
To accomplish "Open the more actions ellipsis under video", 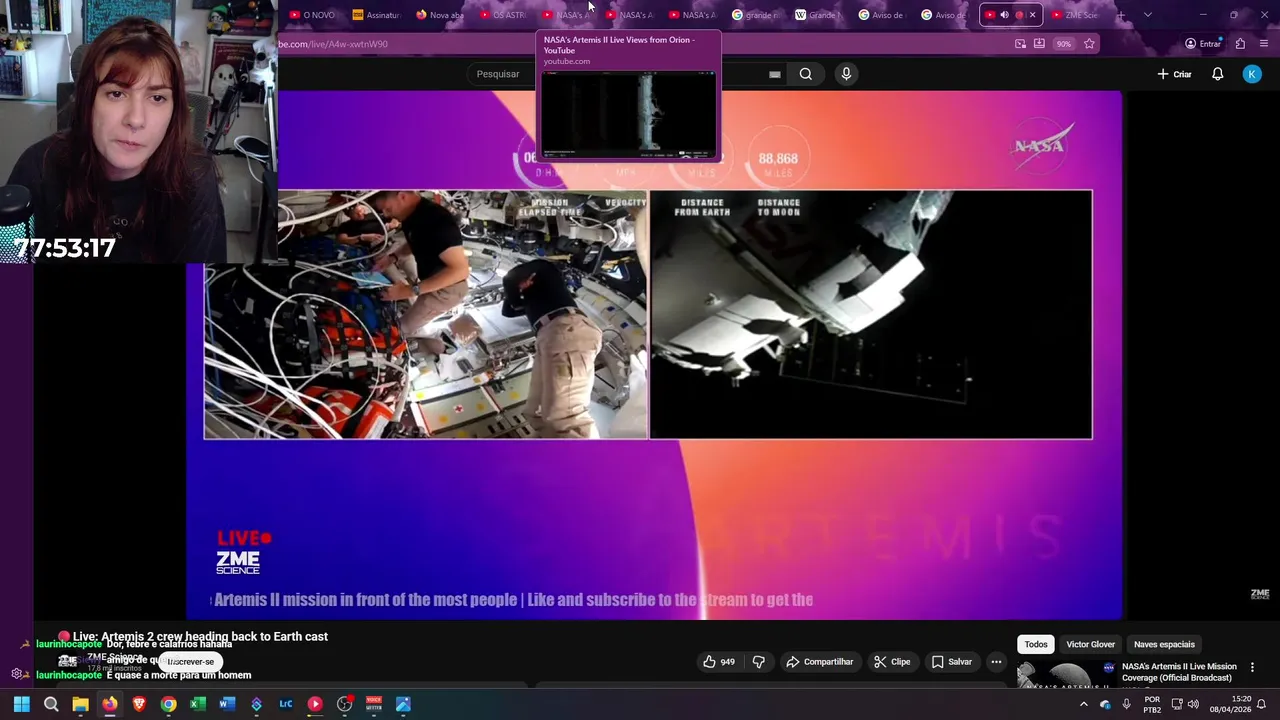I will coord(996,661).
